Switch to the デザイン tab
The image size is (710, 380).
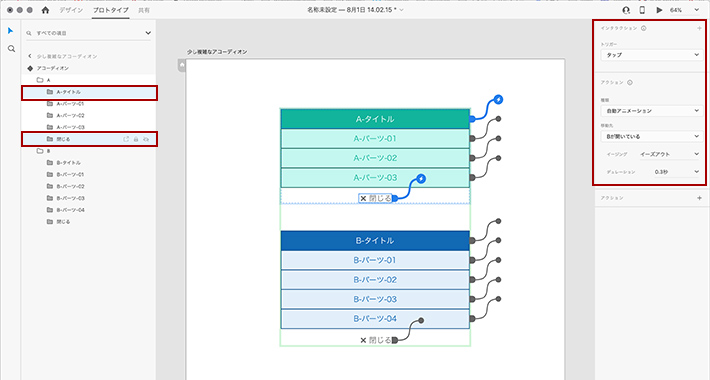click(x=71, y=10)
